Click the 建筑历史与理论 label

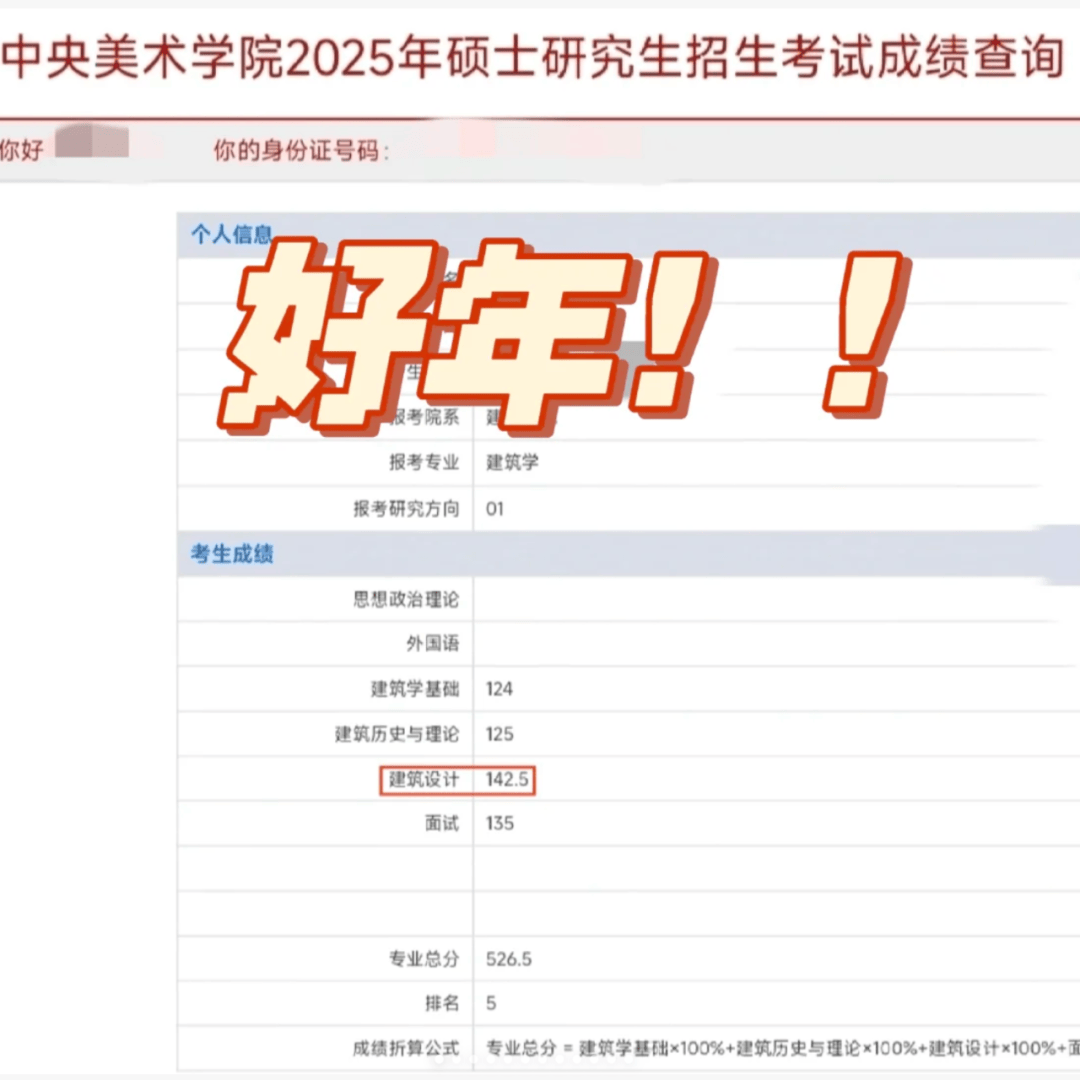(x=397, y=734)
